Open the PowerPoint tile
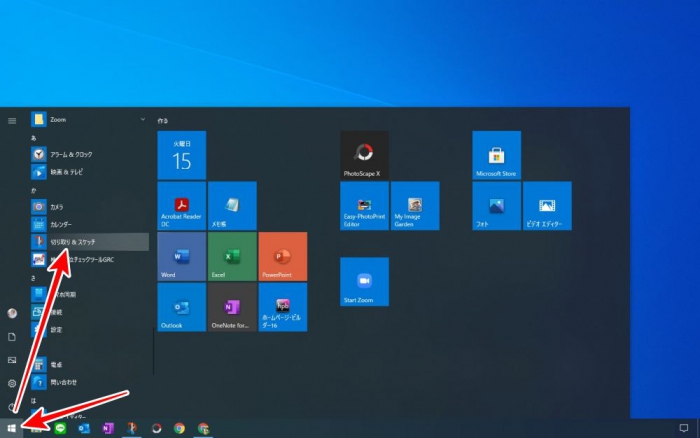Screen dimensions: 700x438 tap(283, 256)
